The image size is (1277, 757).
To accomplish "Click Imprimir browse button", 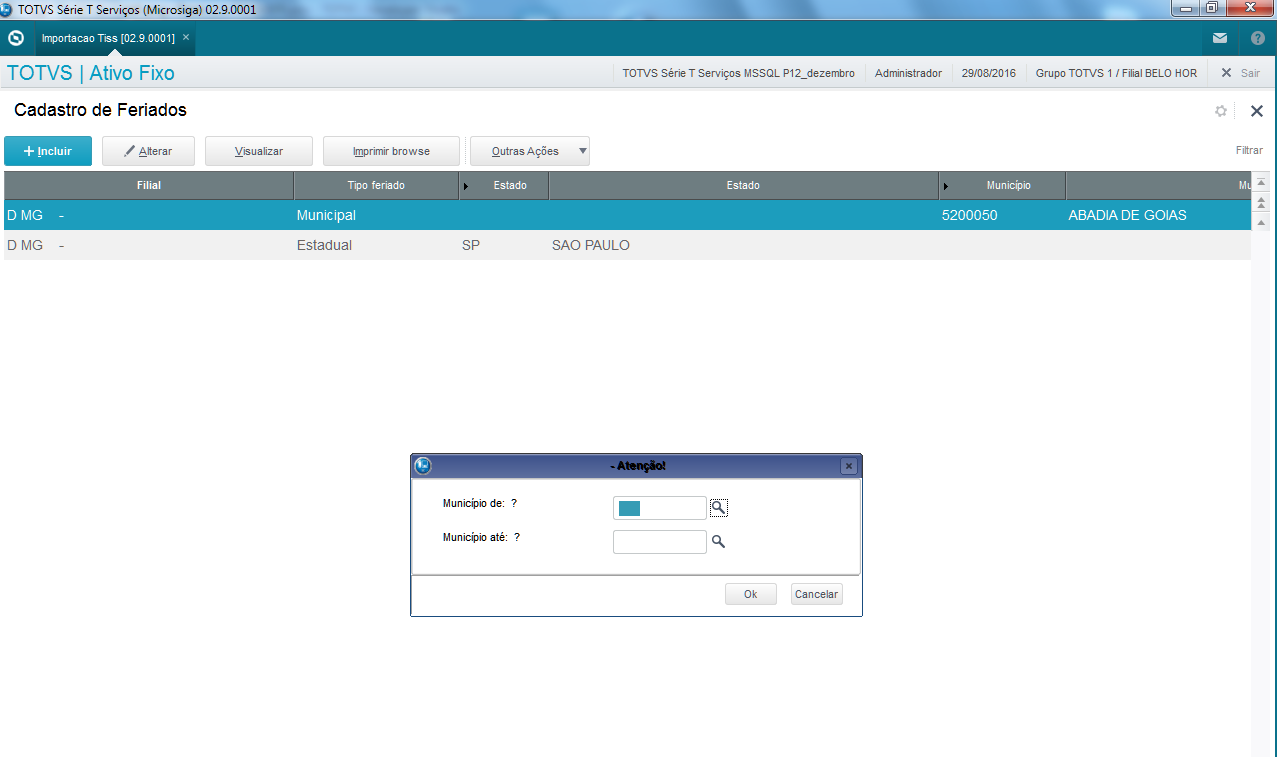I will pyautogui.click(x=391, y=151).
